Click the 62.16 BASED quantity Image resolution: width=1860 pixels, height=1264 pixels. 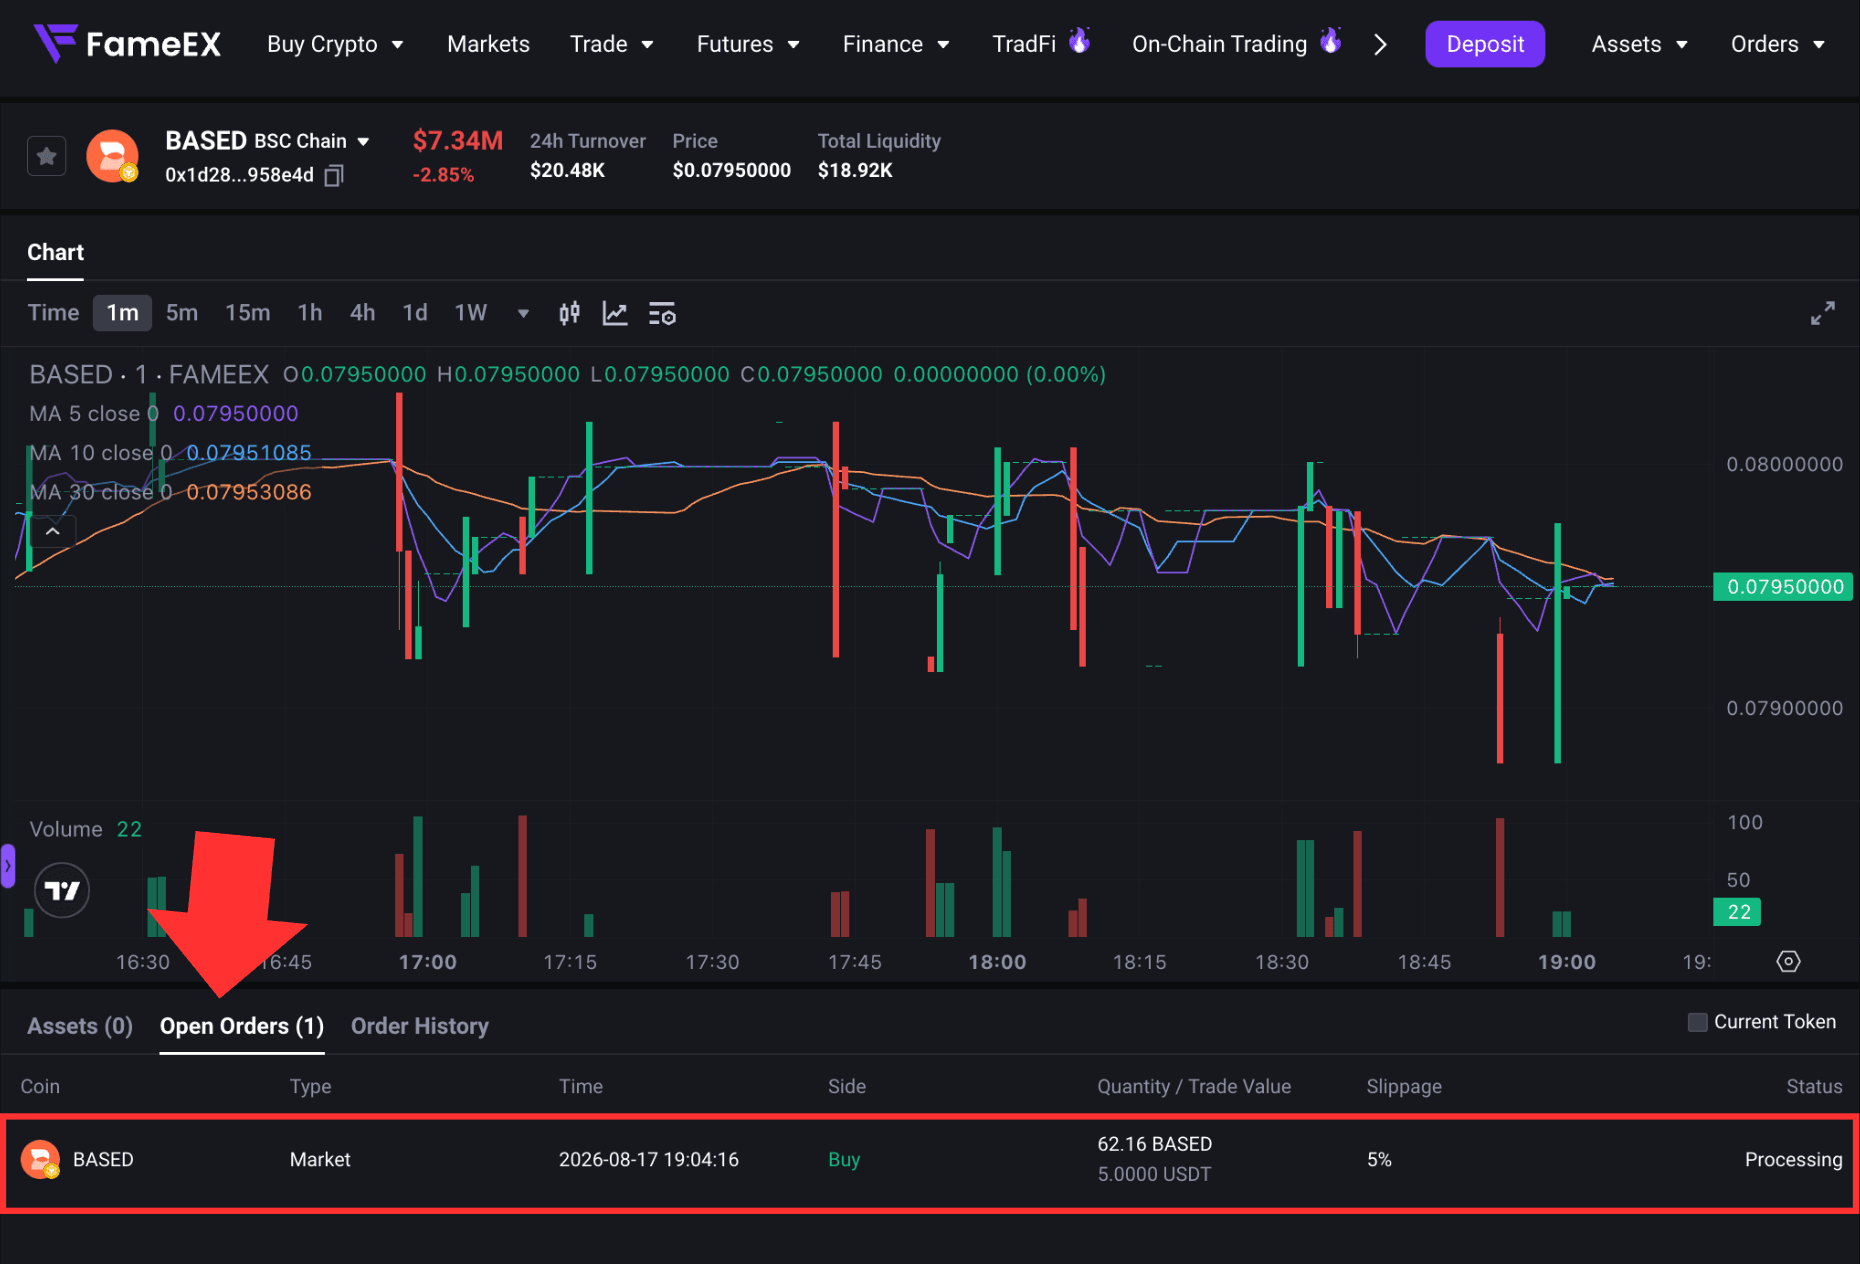[x=1155, y=1144]
